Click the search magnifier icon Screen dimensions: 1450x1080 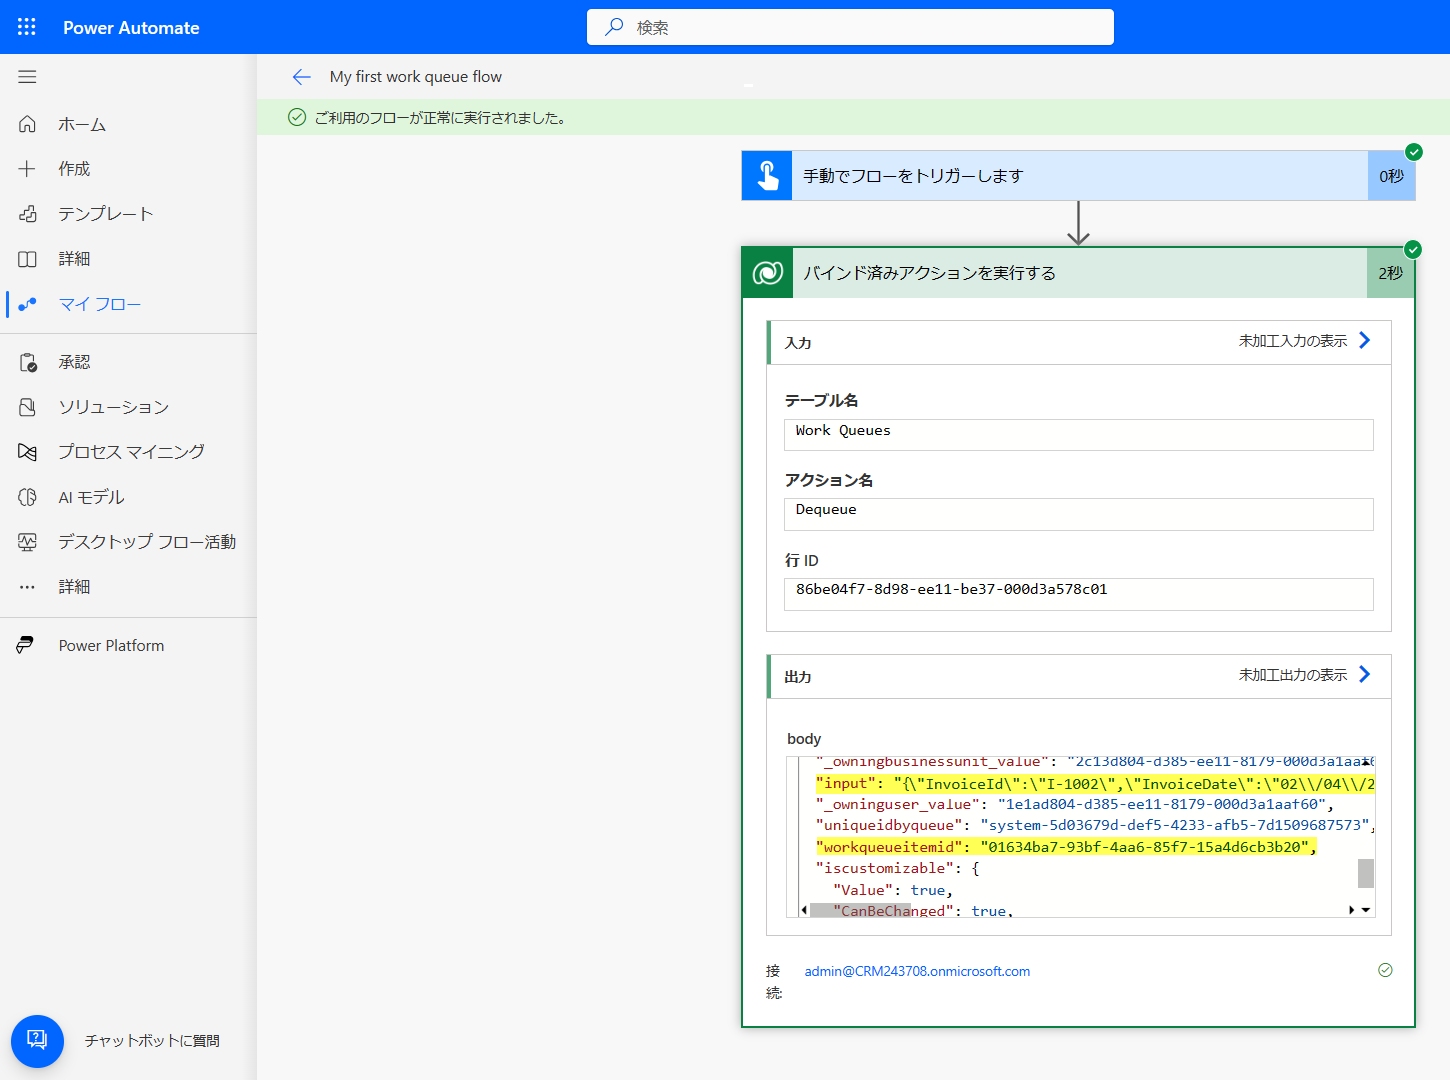point(614,27)
